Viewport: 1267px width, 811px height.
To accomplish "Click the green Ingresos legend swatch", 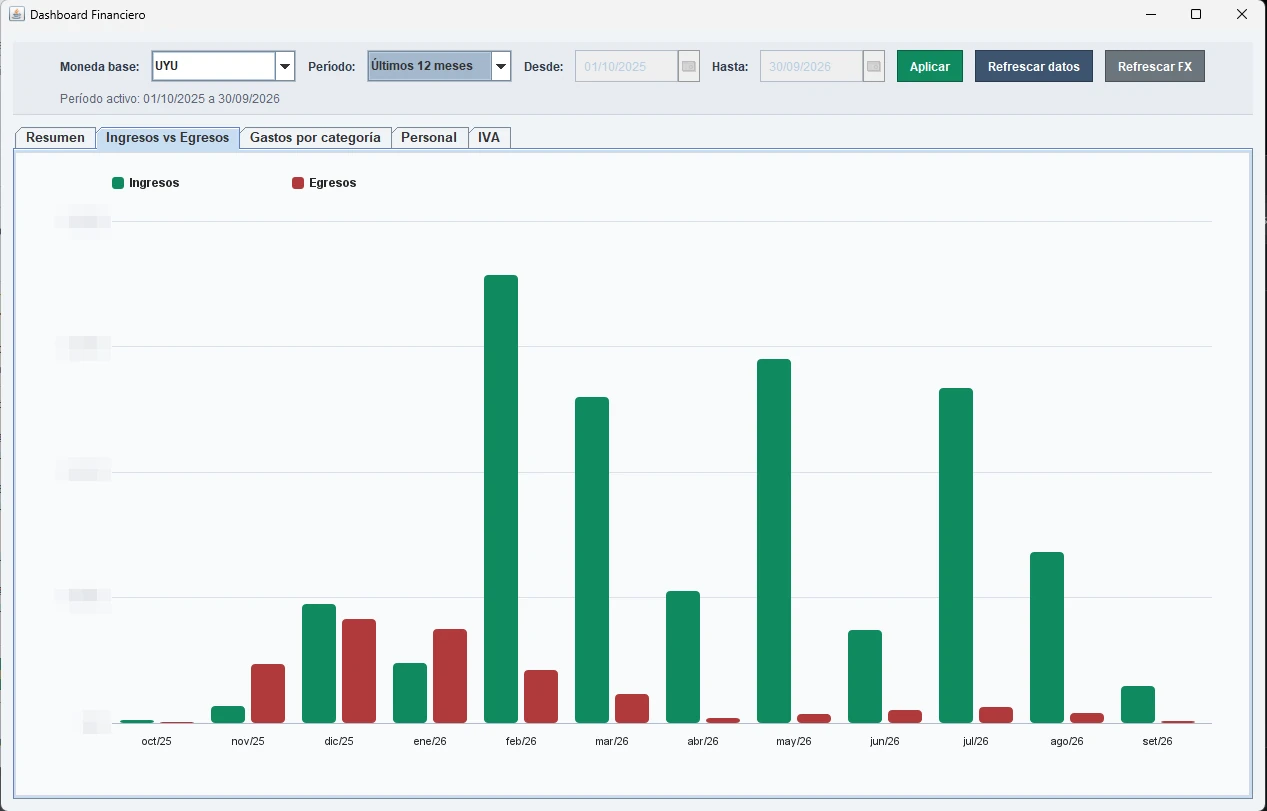I will coord(118,183).
